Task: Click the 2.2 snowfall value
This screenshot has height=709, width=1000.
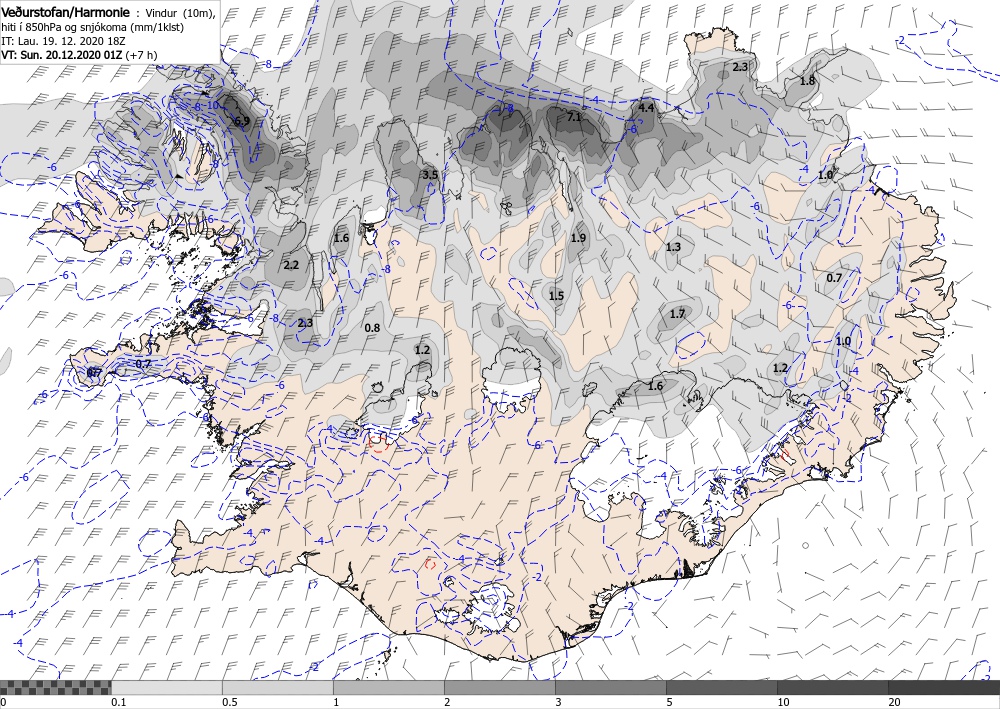Action: (291, 265)
